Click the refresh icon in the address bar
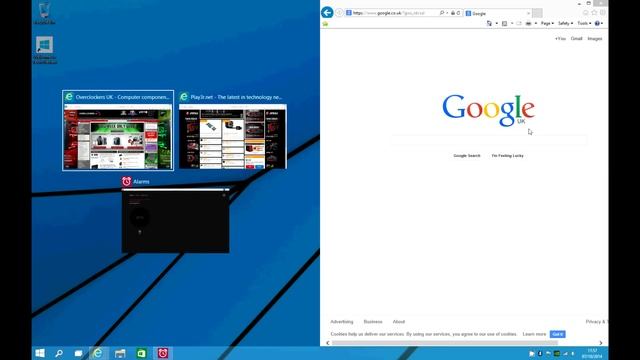 458,13
